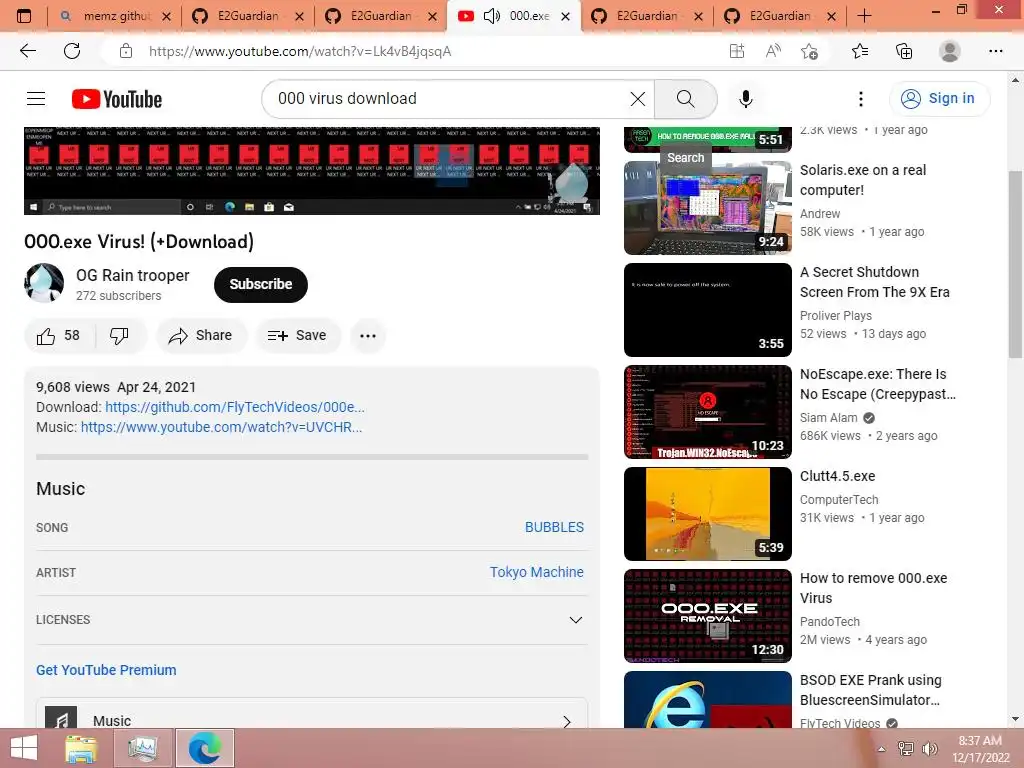Open Task Manager icon in taskbar
The width and height of the screenshot is (1024, 768).
point(142,748)
